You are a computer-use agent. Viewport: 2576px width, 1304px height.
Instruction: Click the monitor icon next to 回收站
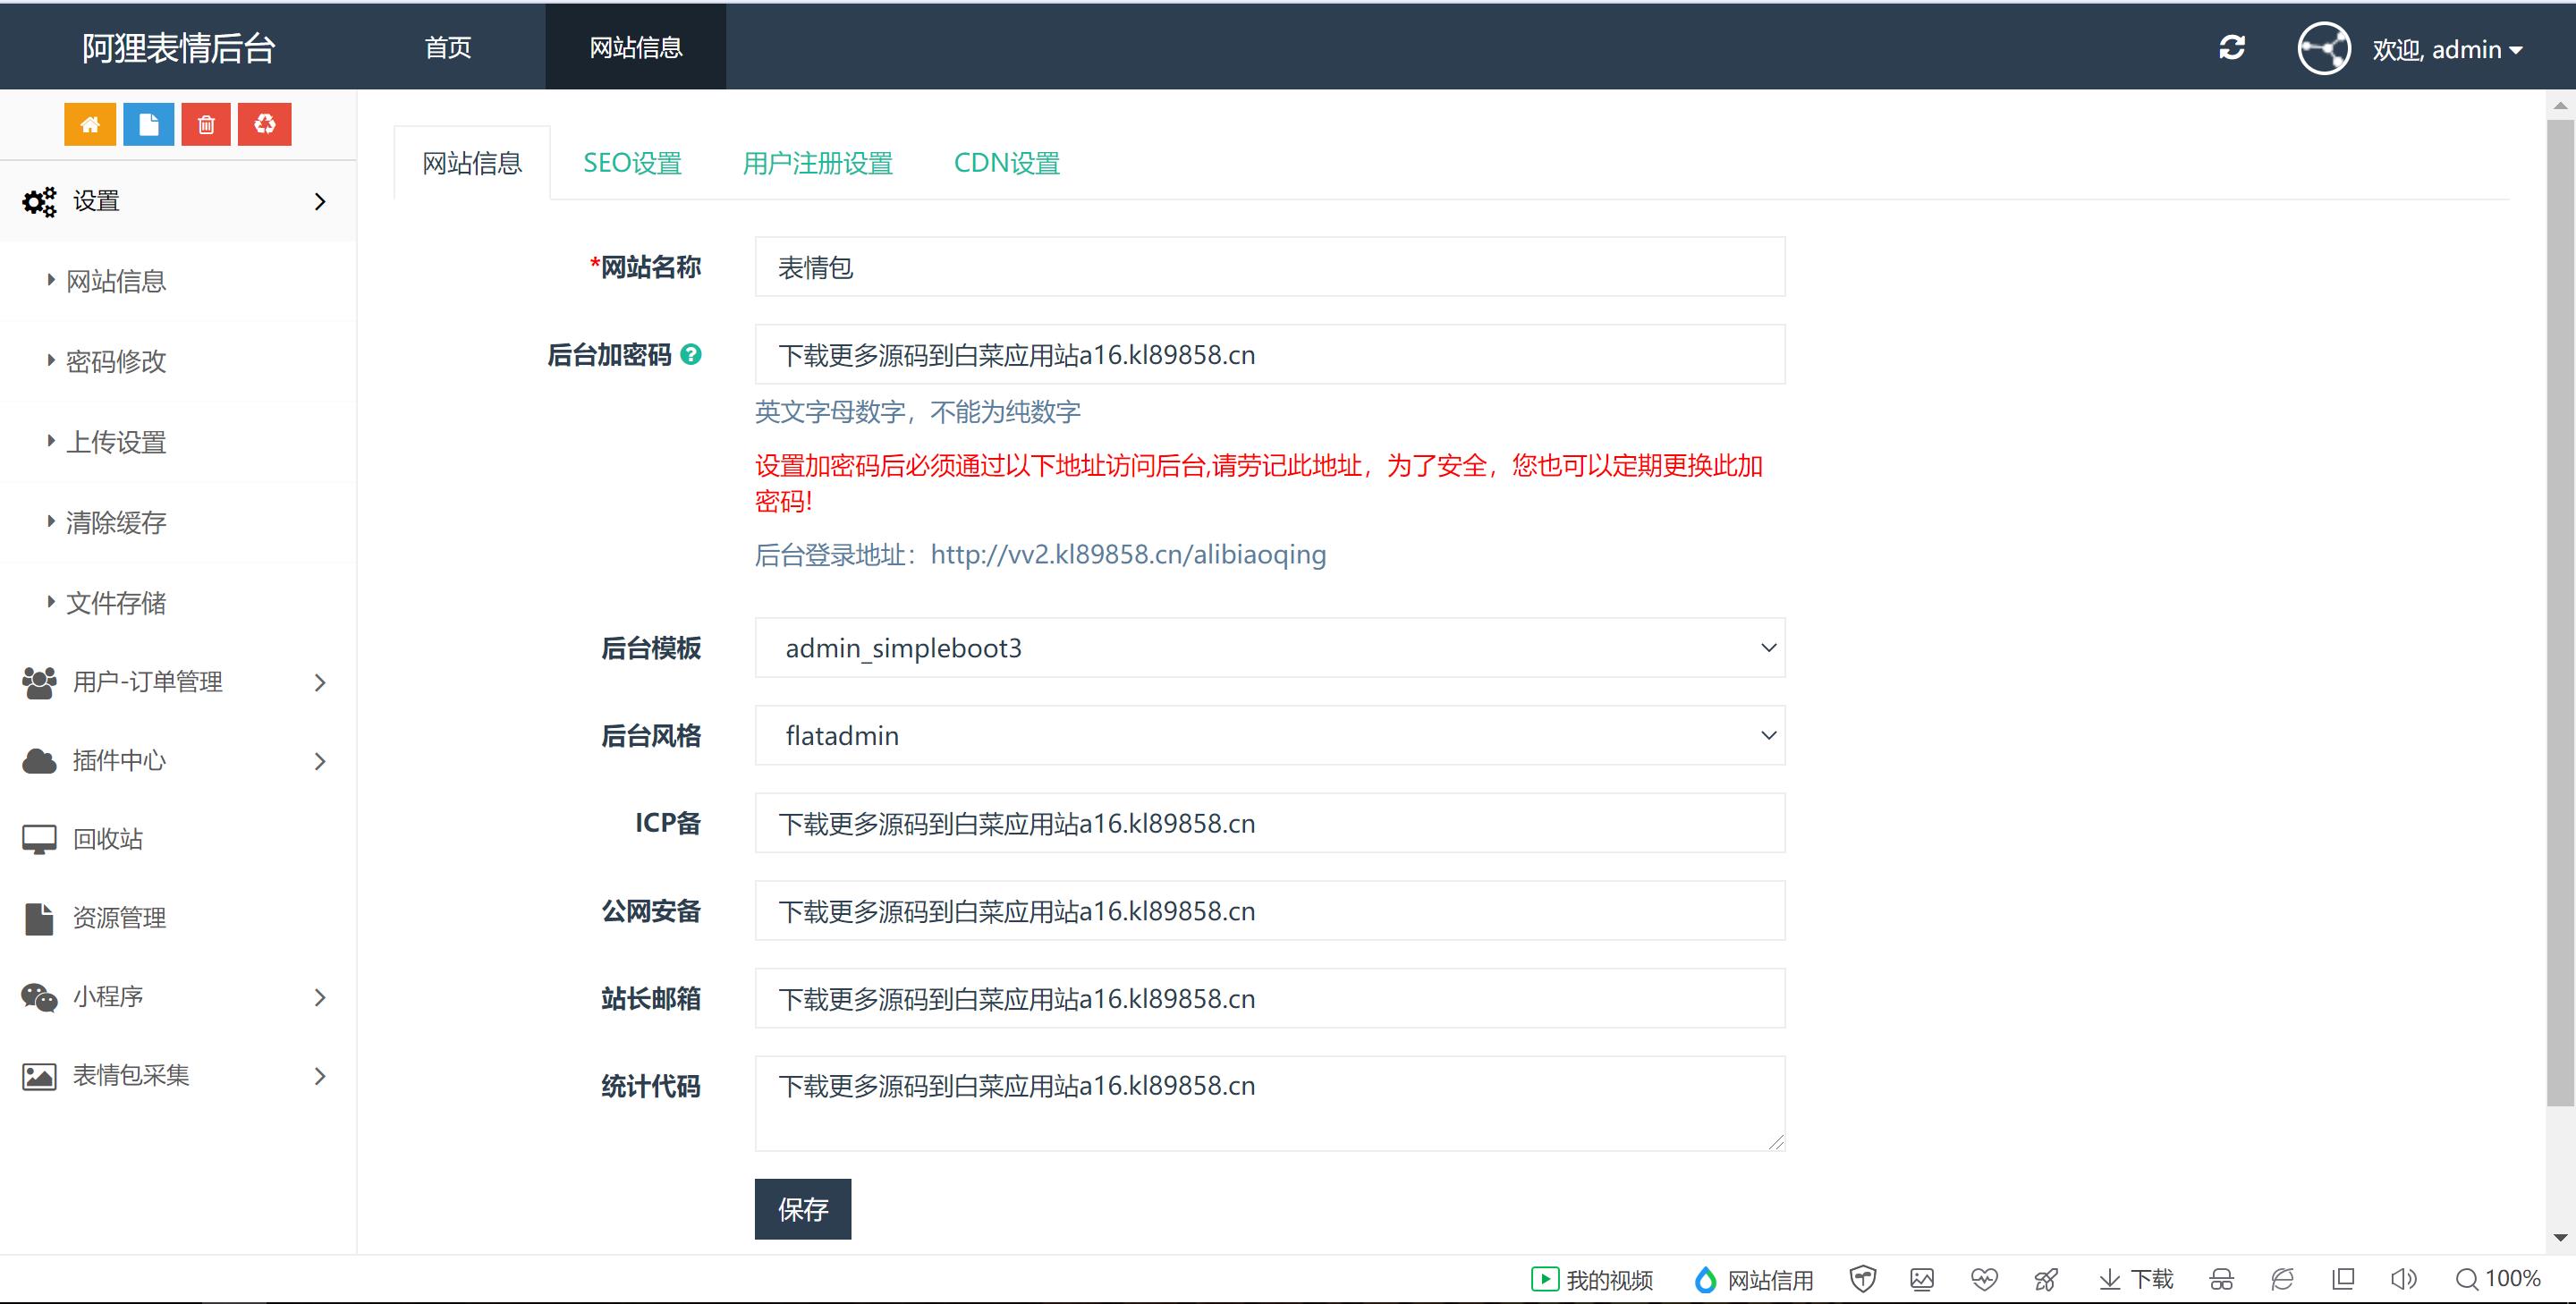click(x=38, y=838)
